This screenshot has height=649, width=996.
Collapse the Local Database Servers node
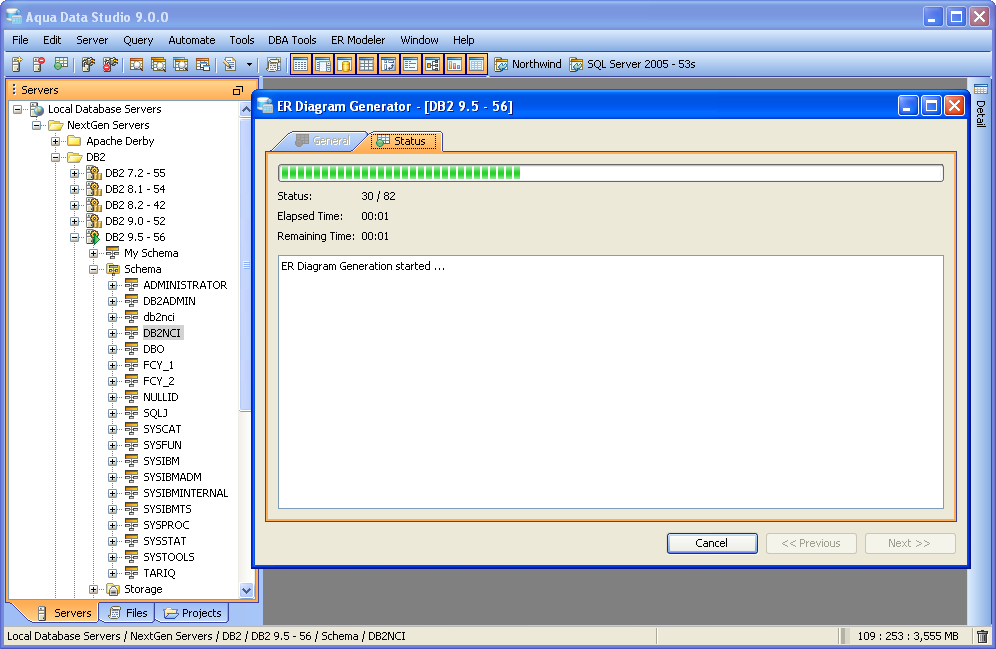[x=18, y=109]
